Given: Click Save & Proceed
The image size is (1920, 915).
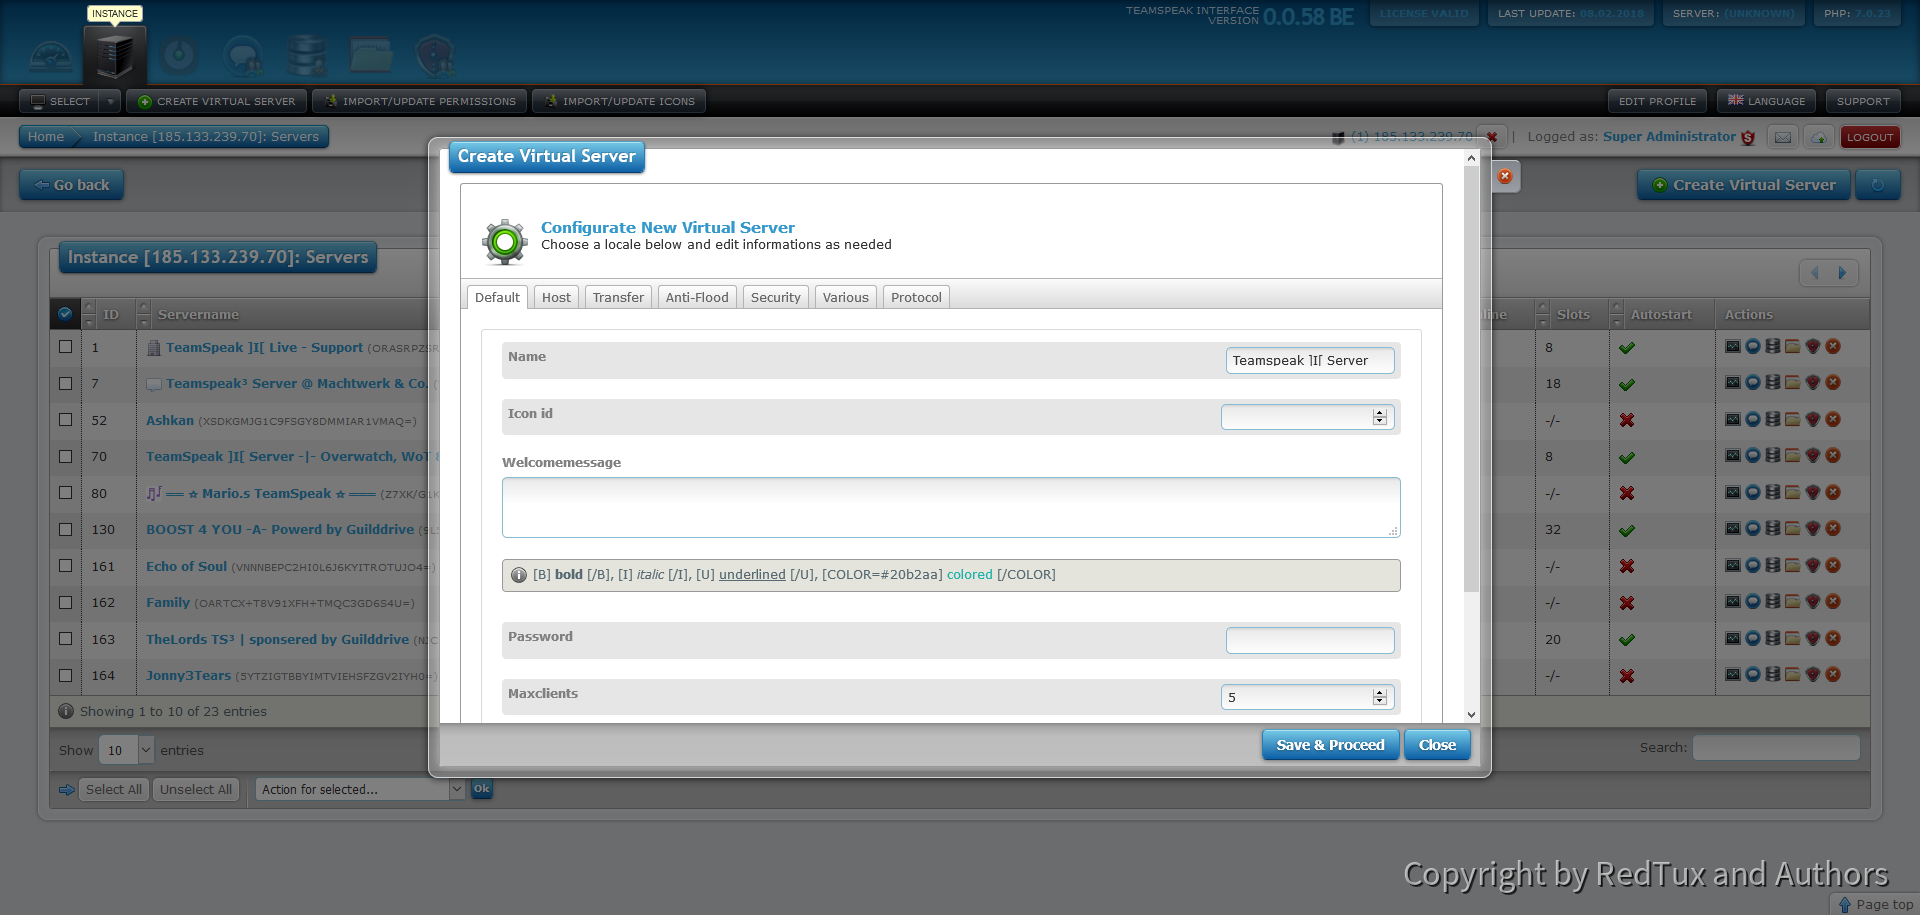Looking at the screenshot, I should [x=1330, y=745].
